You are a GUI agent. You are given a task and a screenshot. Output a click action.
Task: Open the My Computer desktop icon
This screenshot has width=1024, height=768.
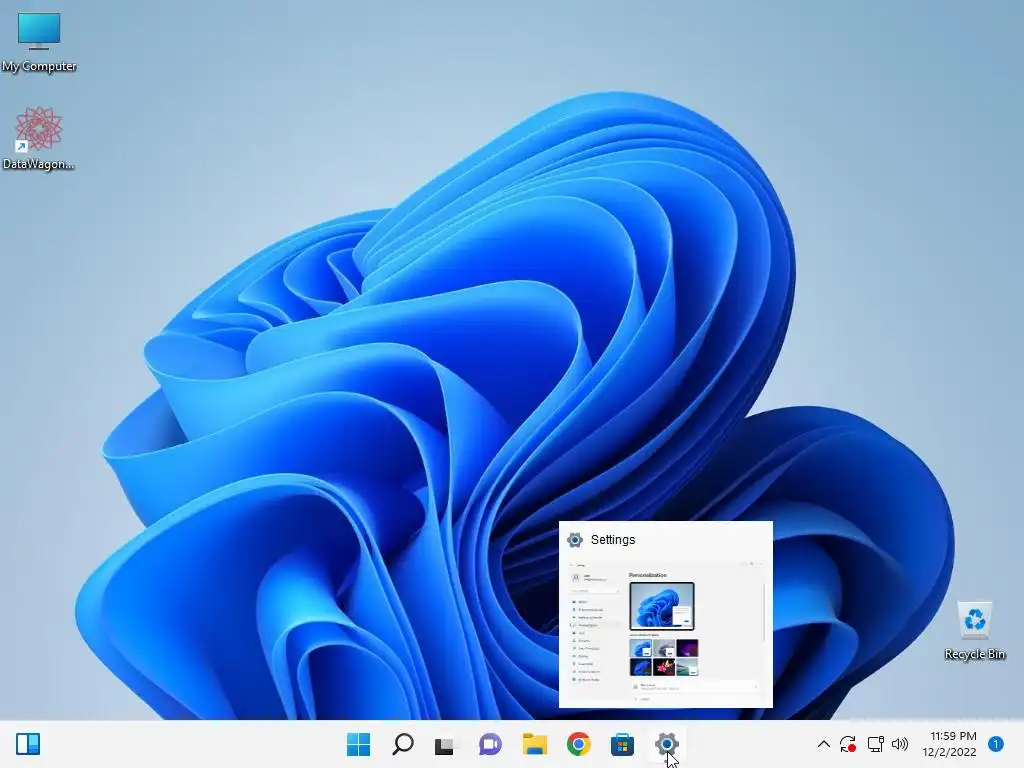tap(39, 42)
